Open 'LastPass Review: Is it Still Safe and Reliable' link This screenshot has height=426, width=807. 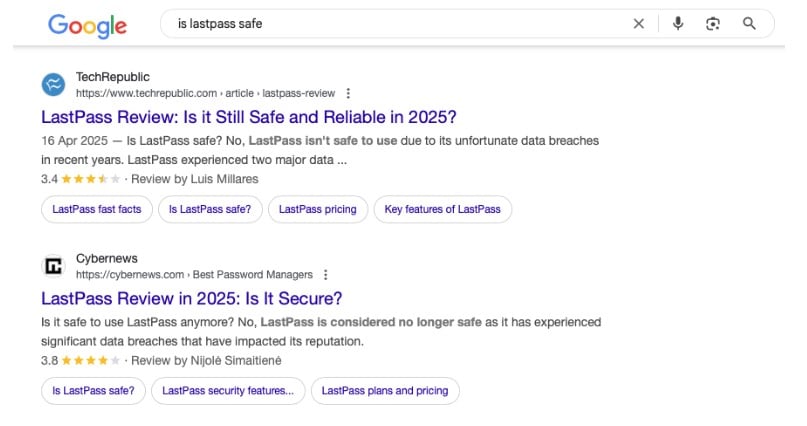coord(249,117)
